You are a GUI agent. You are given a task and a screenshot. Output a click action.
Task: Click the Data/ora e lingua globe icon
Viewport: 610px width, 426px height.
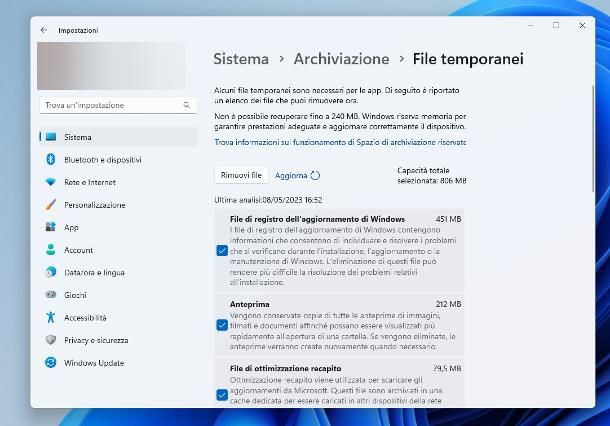click(x=51, y=272)
